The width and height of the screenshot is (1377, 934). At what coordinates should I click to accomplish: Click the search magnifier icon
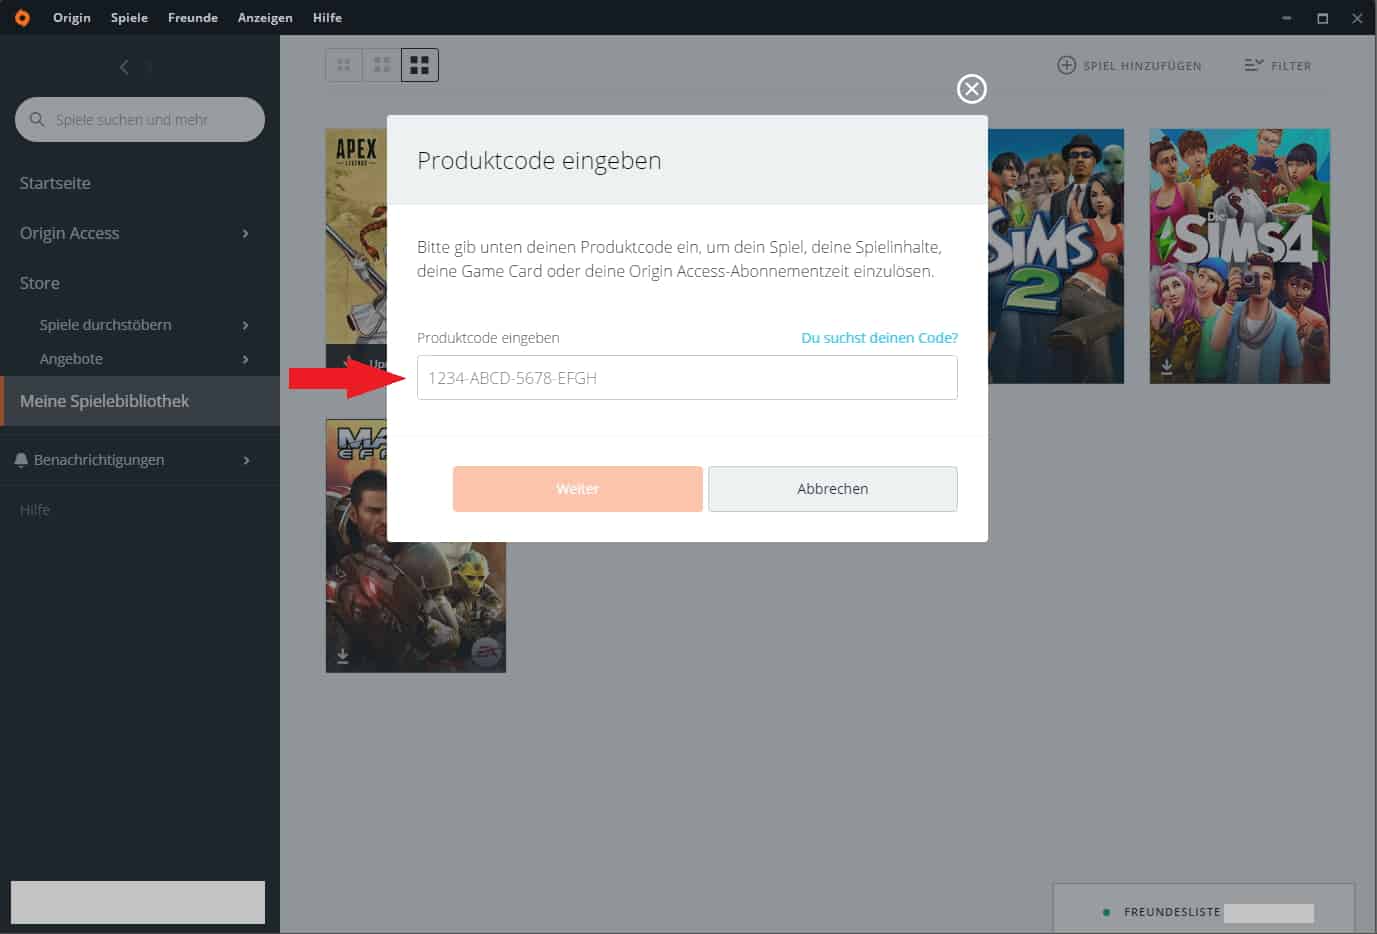click(x=37, y=119)
